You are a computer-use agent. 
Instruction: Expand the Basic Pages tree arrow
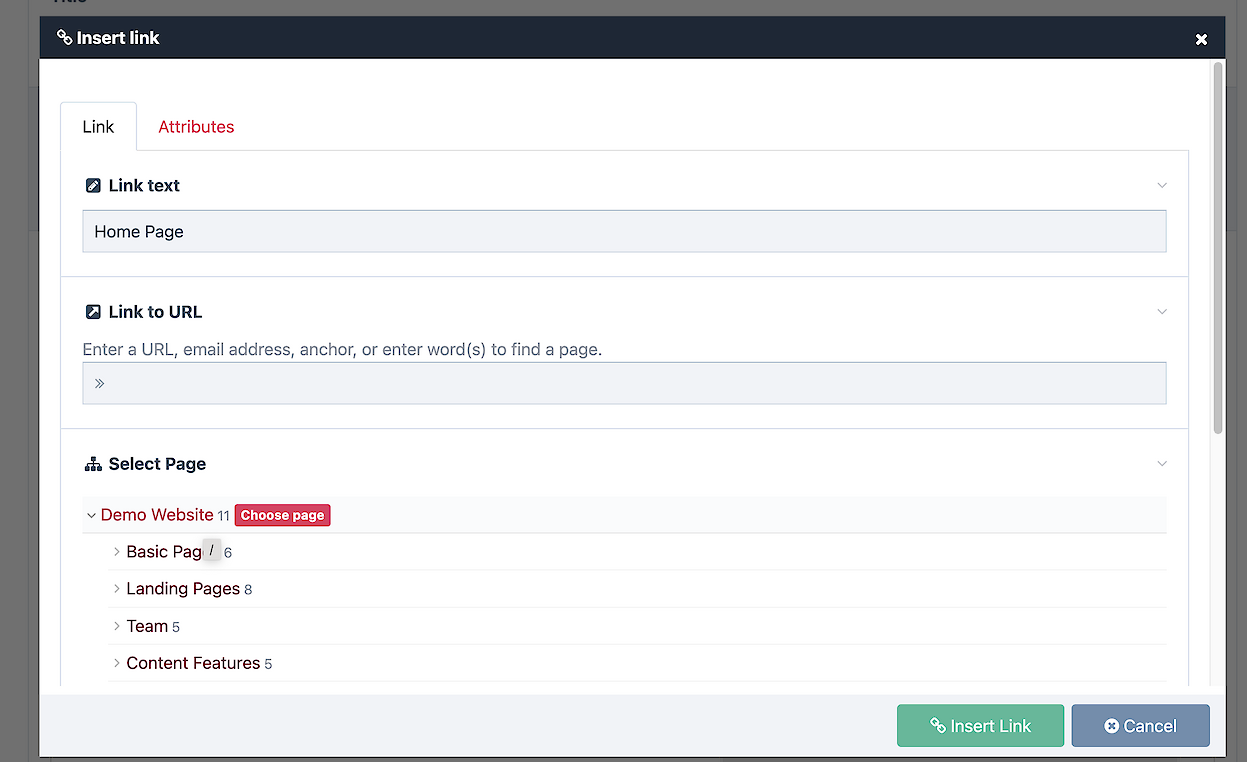tap(117, 552)
